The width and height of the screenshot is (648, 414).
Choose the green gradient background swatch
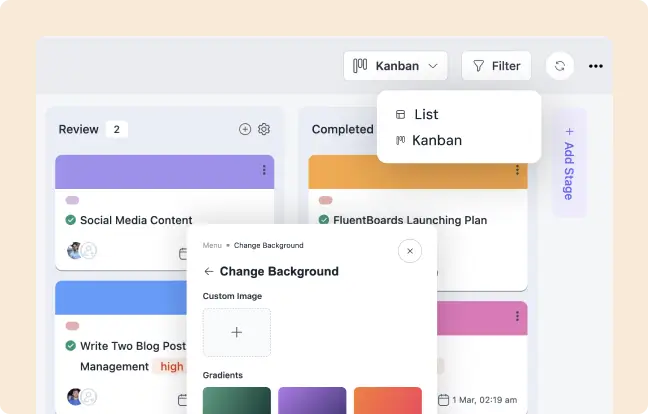coord(236,400)
